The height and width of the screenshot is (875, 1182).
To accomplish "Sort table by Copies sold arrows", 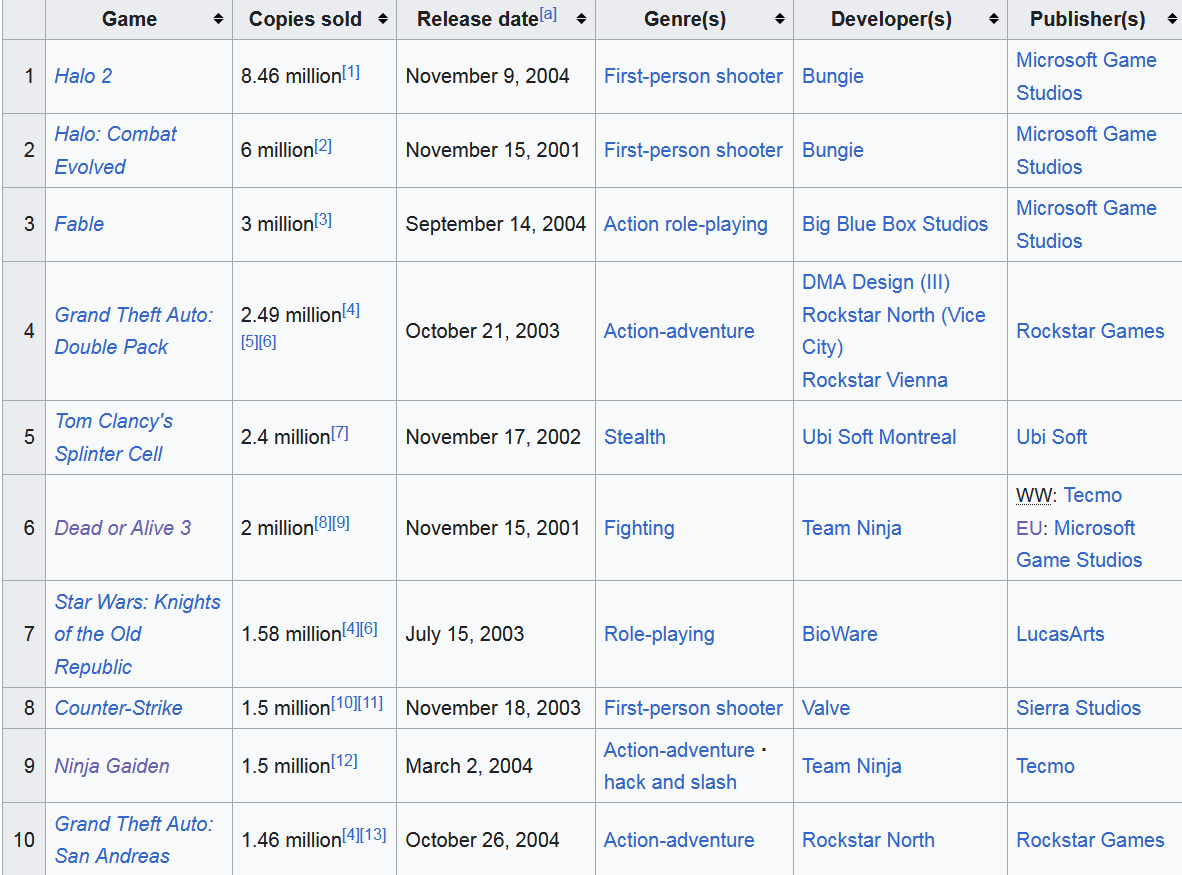I will (x=382, y=19).
